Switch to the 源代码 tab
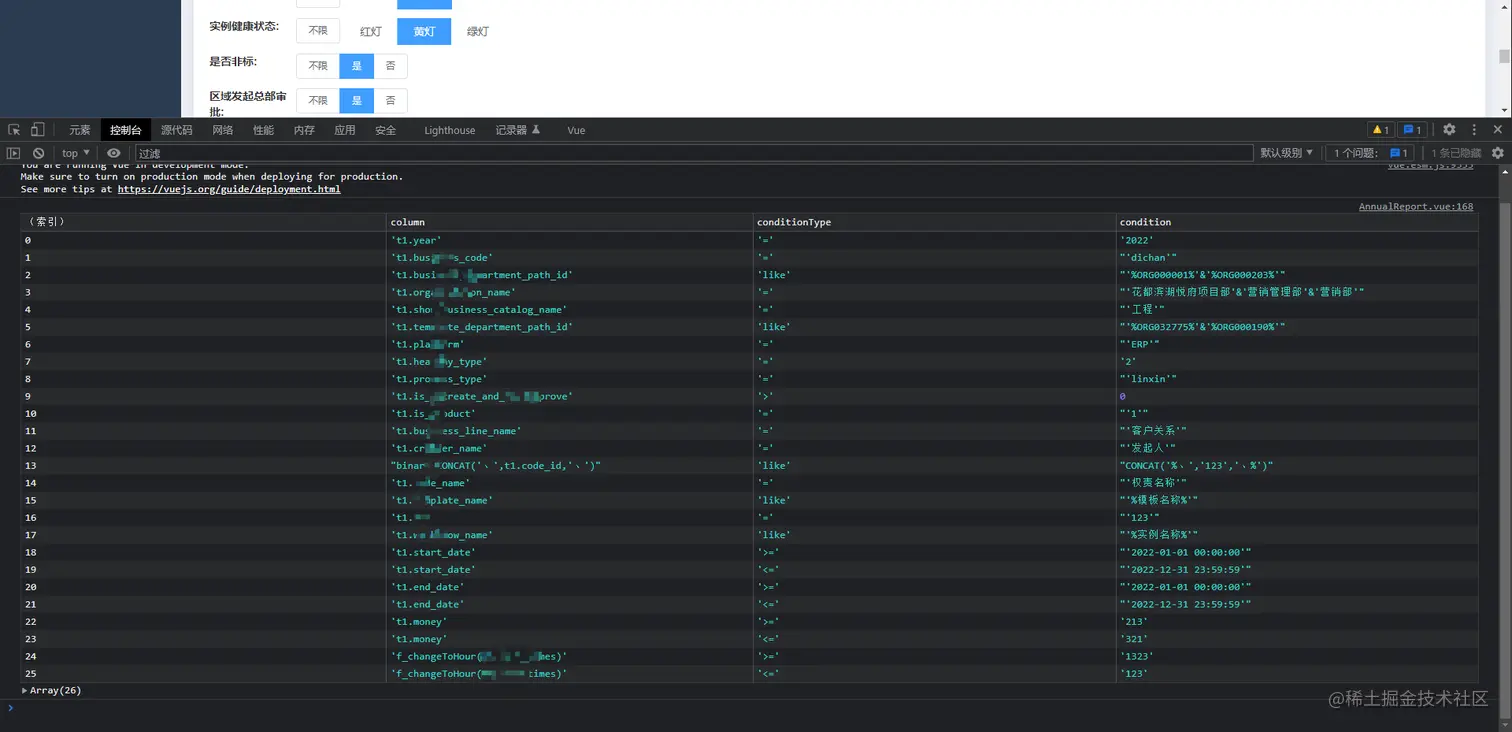The image size is (1512, 732). [x=176, y=130]
